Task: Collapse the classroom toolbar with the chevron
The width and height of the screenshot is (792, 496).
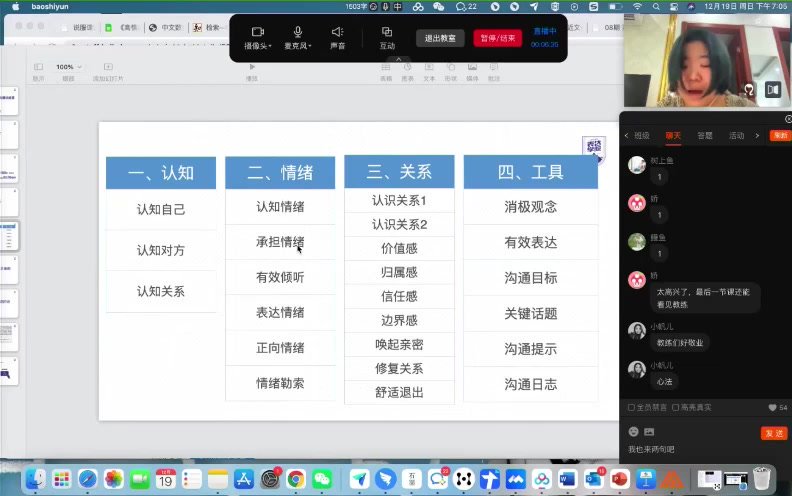Action: point(398,60)
